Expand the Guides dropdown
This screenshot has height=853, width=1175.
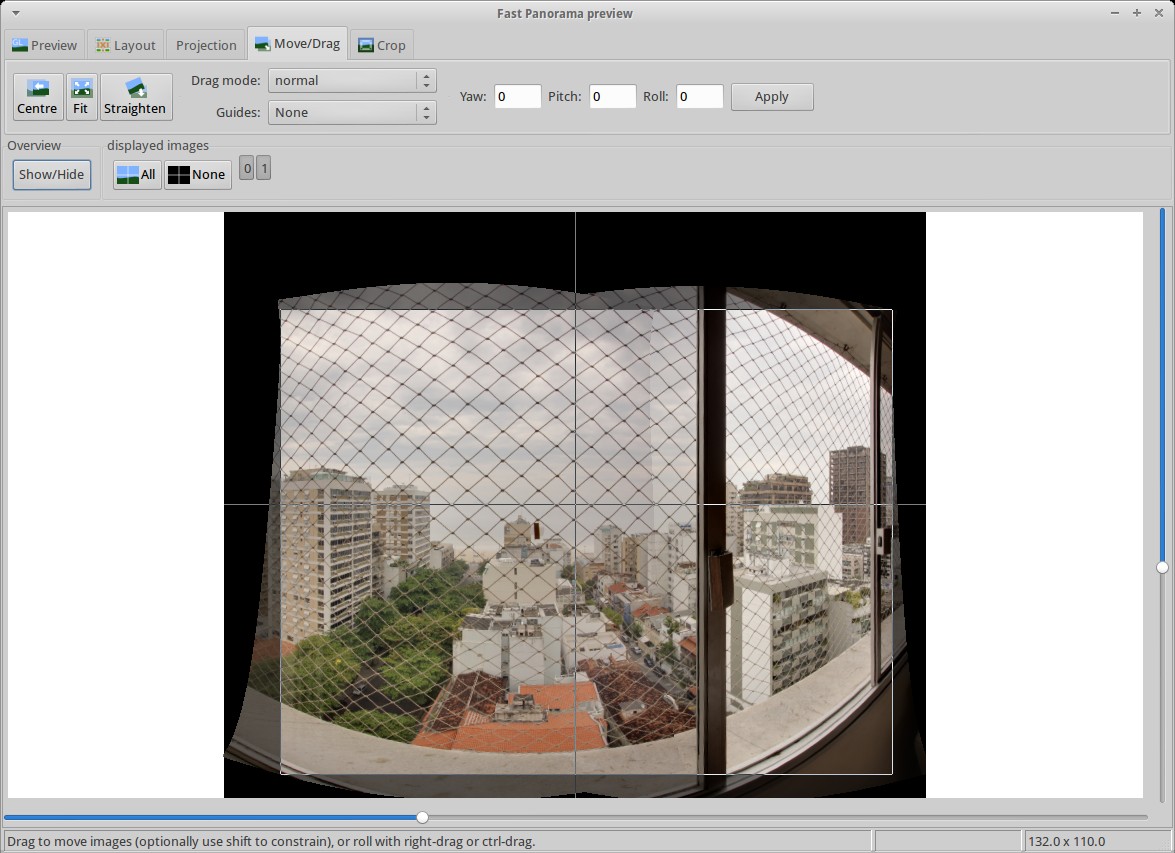coord(352,113)
